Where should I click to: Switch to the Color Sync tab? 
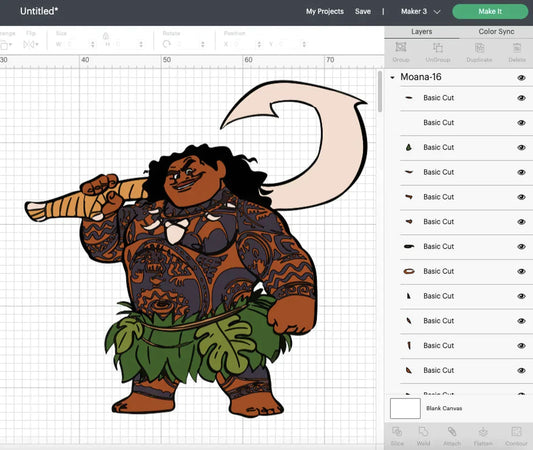tap(496, 32)
